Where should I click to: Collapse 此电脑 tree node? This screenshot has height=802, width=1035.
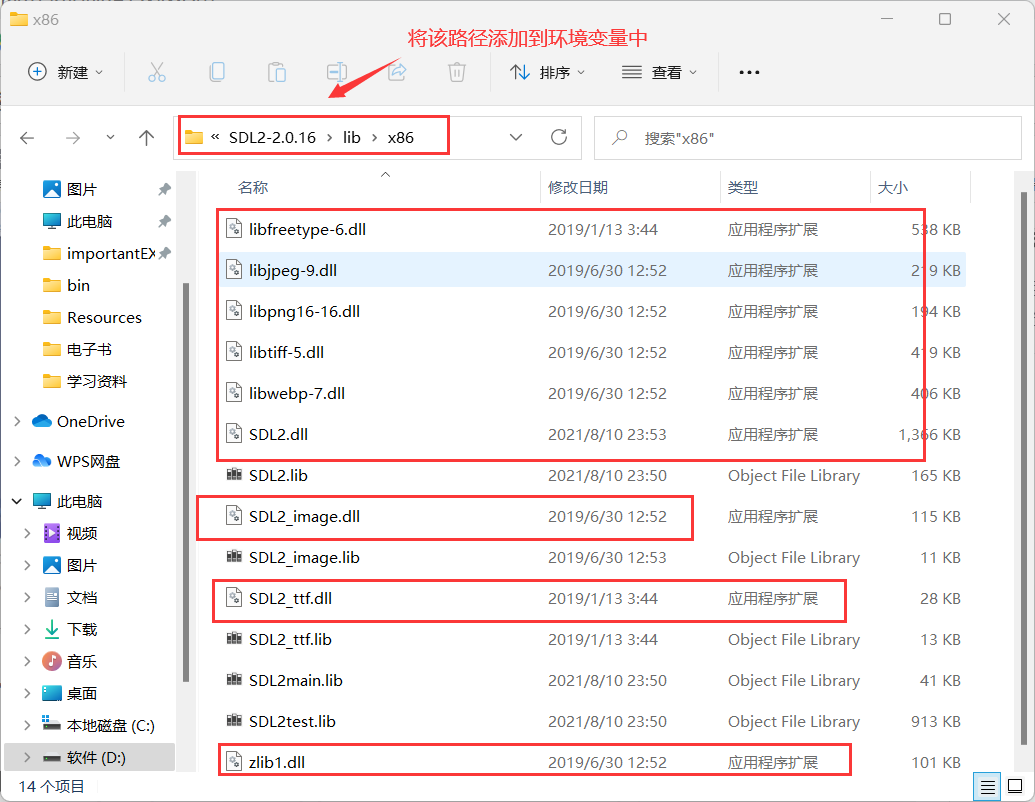point(17,502)
